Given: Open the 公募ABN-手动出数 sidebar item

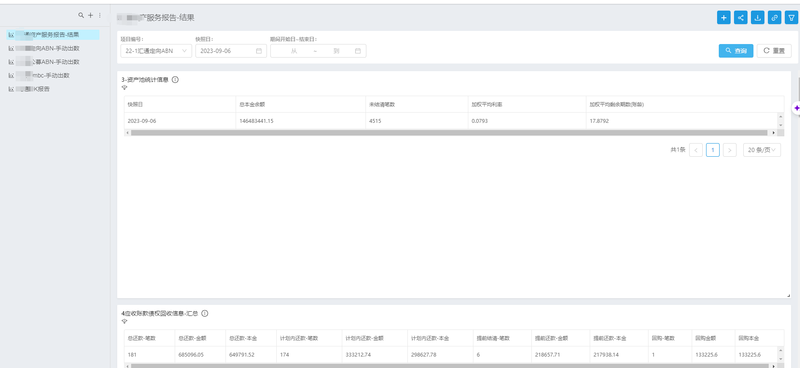Looking at the screenshot, I should tap(53, 62).
